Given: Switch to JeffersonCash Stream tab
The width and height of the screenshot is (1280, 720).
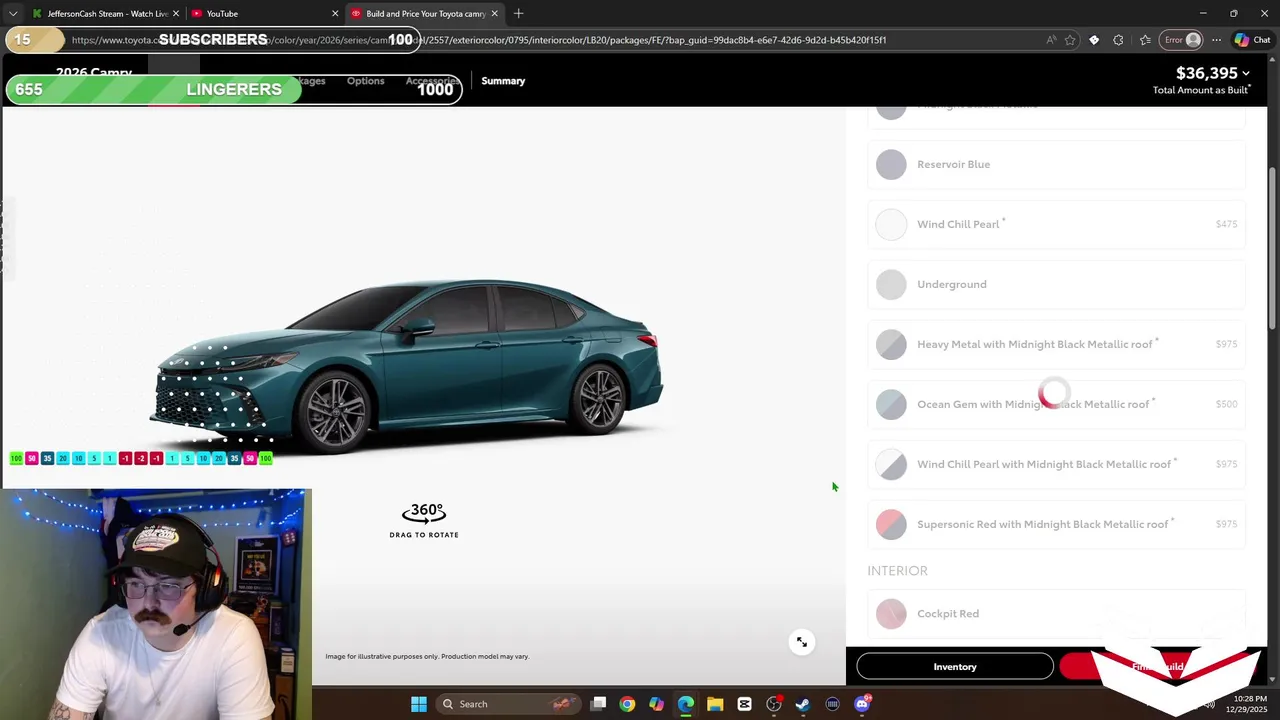Looking at the screenshot, I should coord(104,14).
